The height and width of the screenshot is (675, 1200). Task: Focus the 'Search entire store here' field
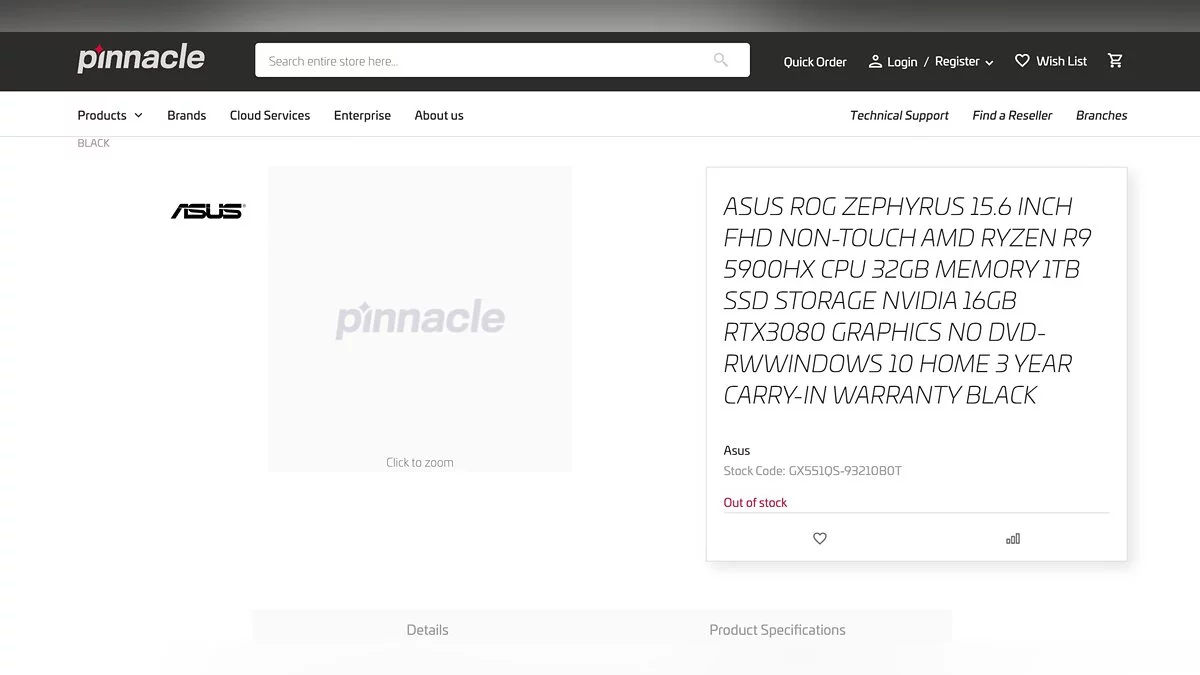click(502, 60)
